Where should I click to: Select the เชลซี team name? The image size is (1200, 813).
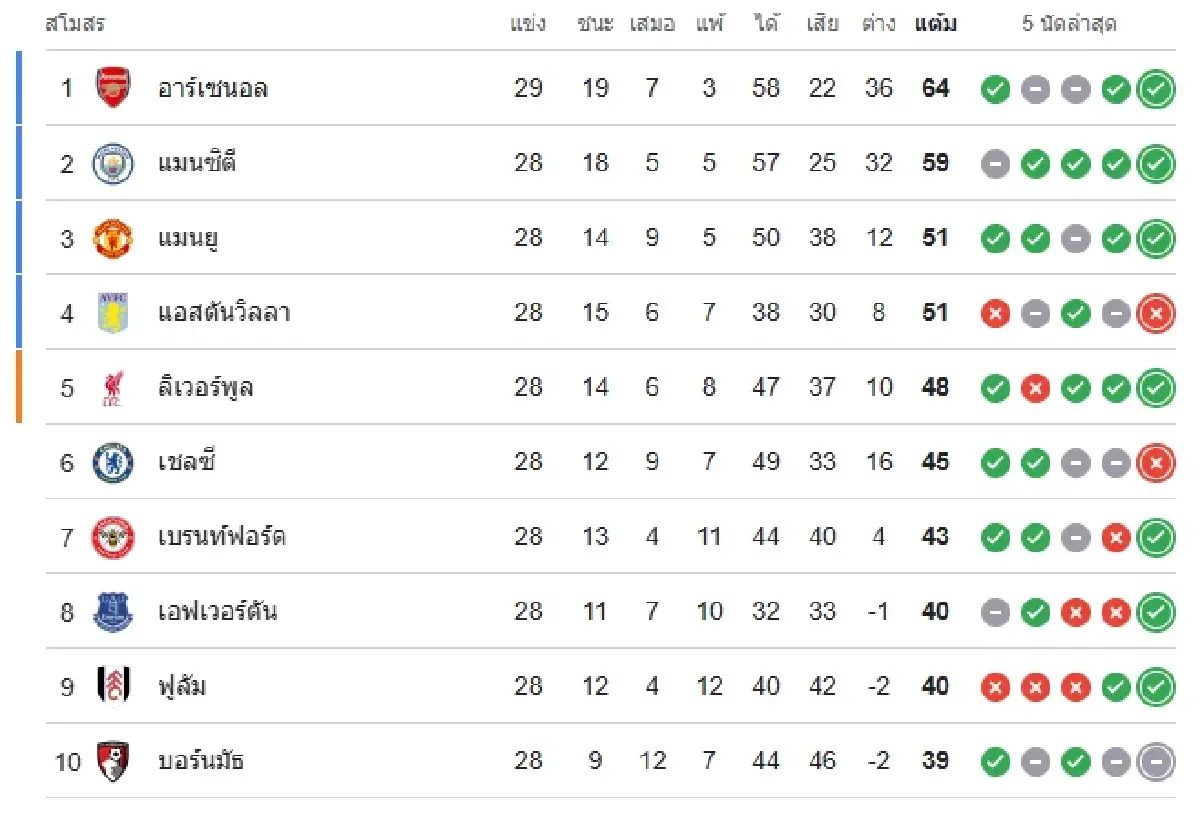tap(187, 462)
